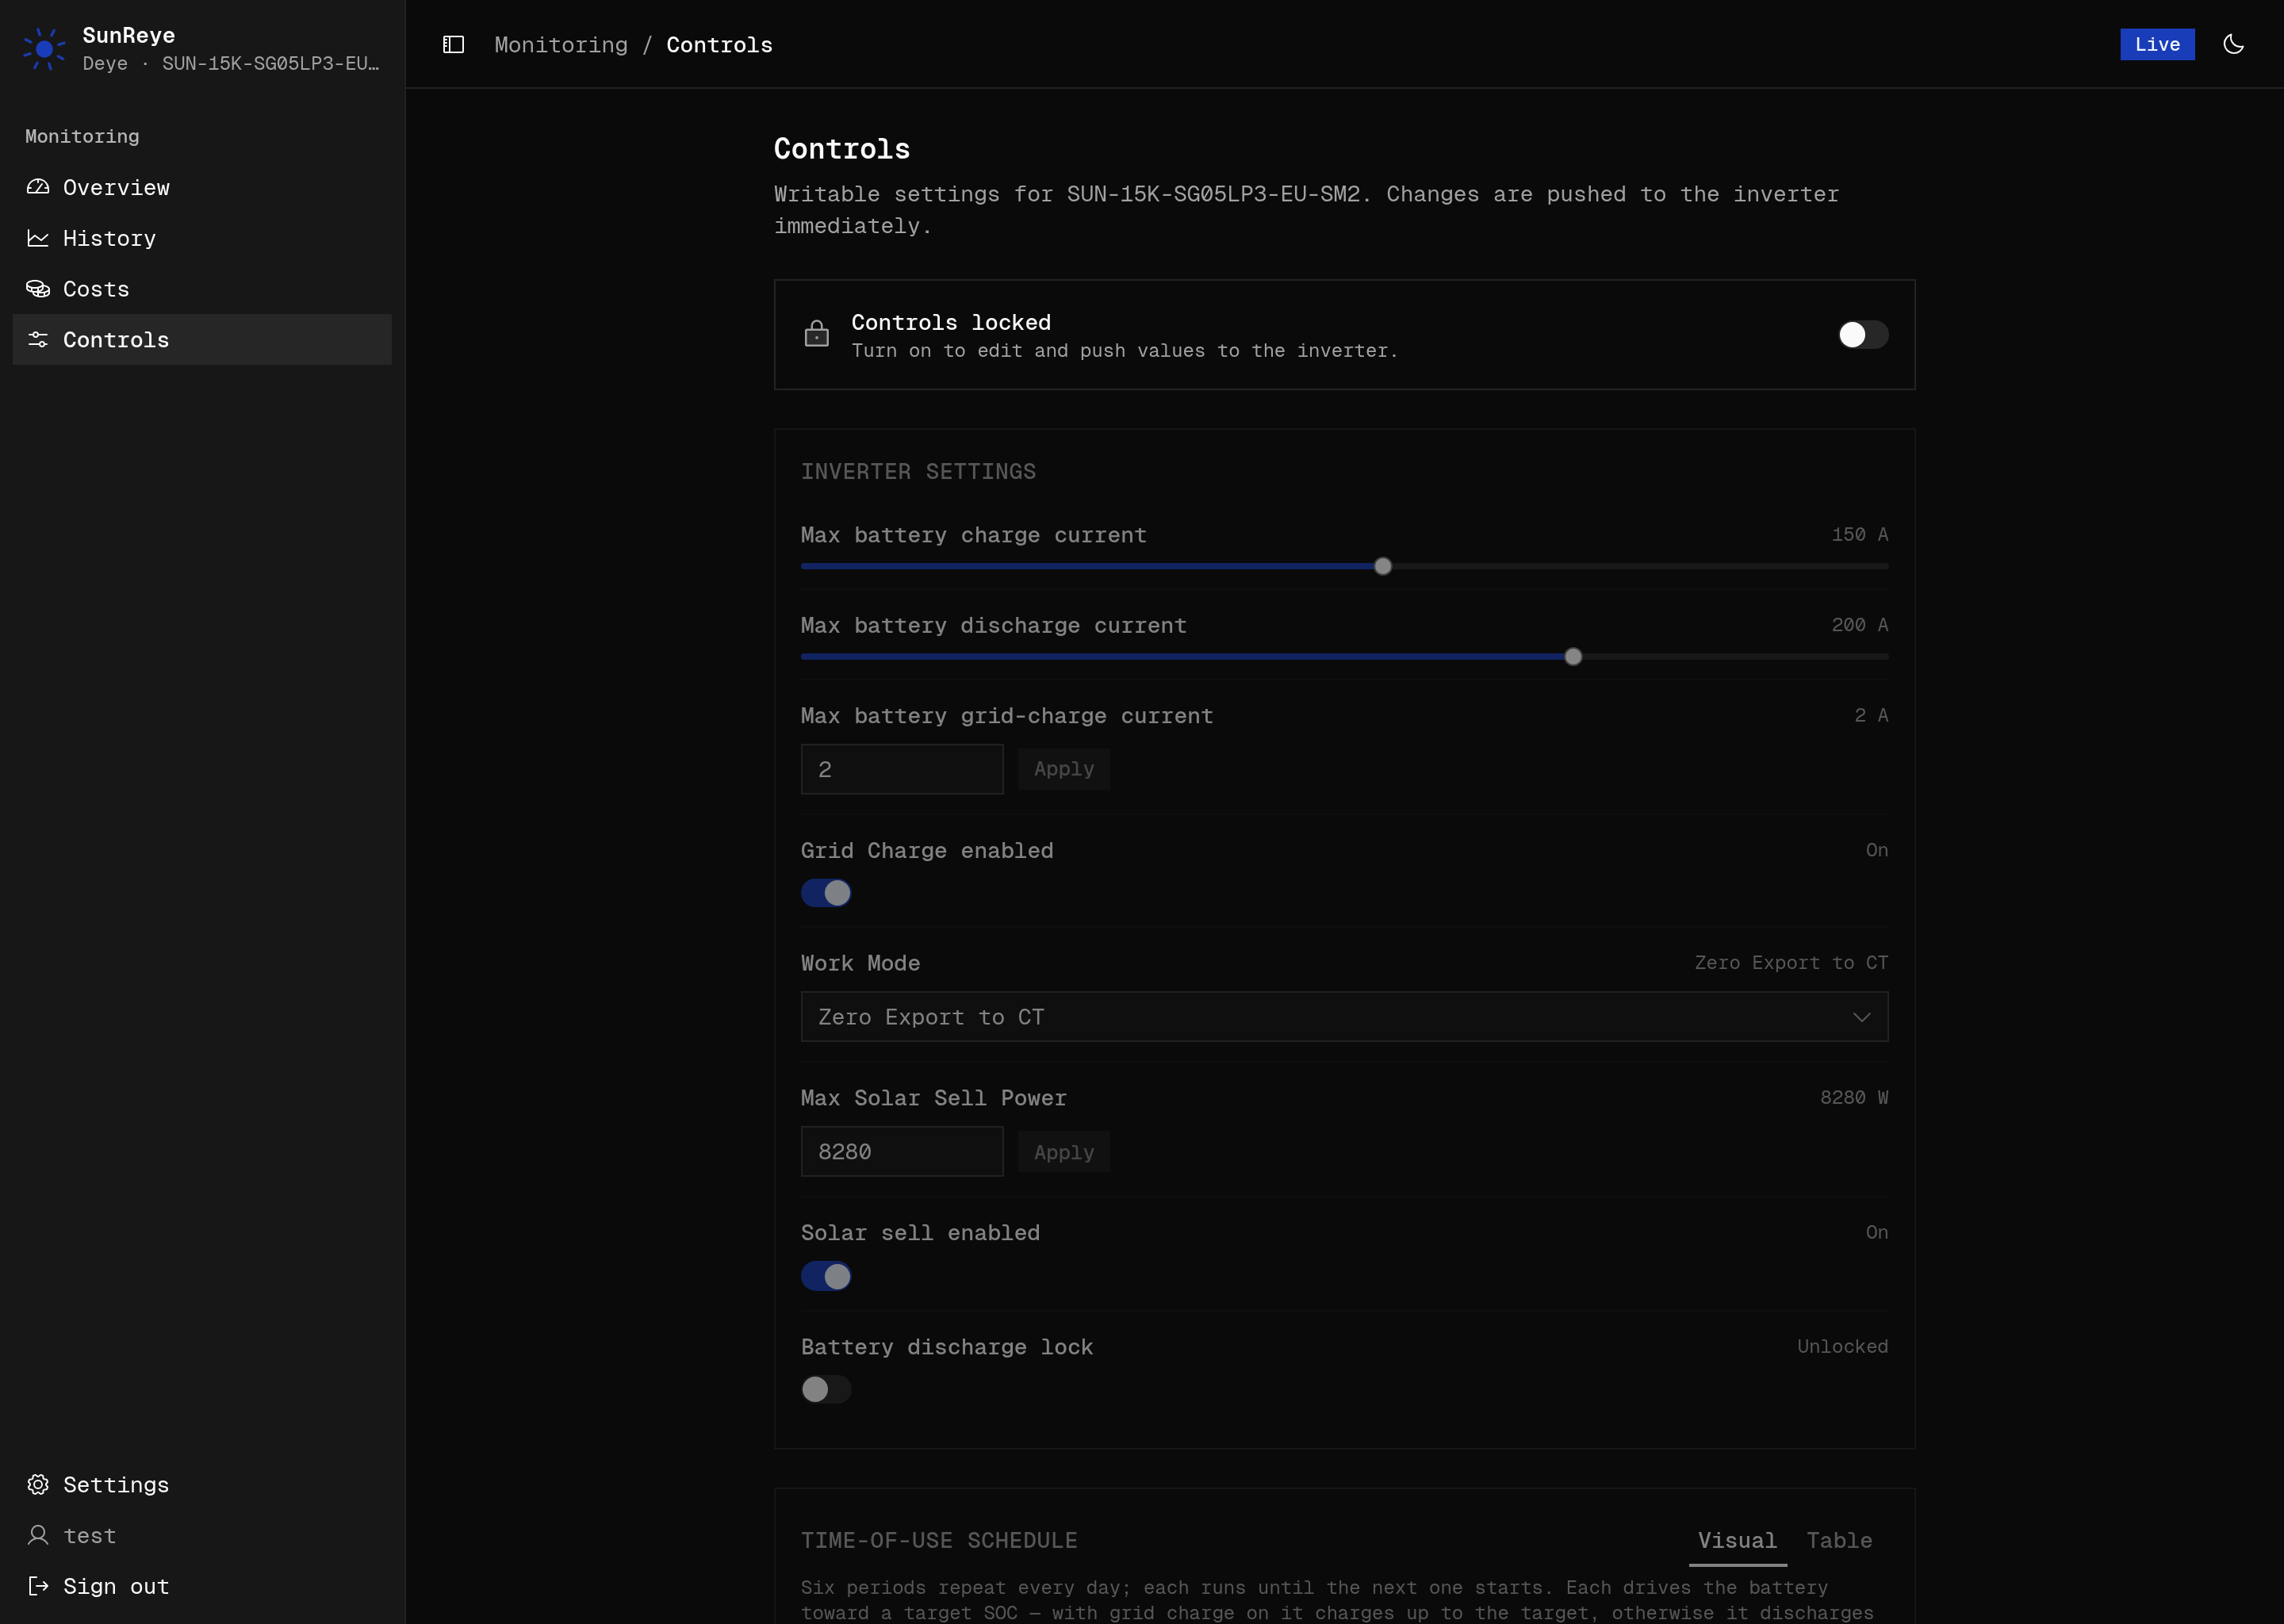
Task: Click the Max Solar Sell Power input field
Action: click(x=902, y=1152)
